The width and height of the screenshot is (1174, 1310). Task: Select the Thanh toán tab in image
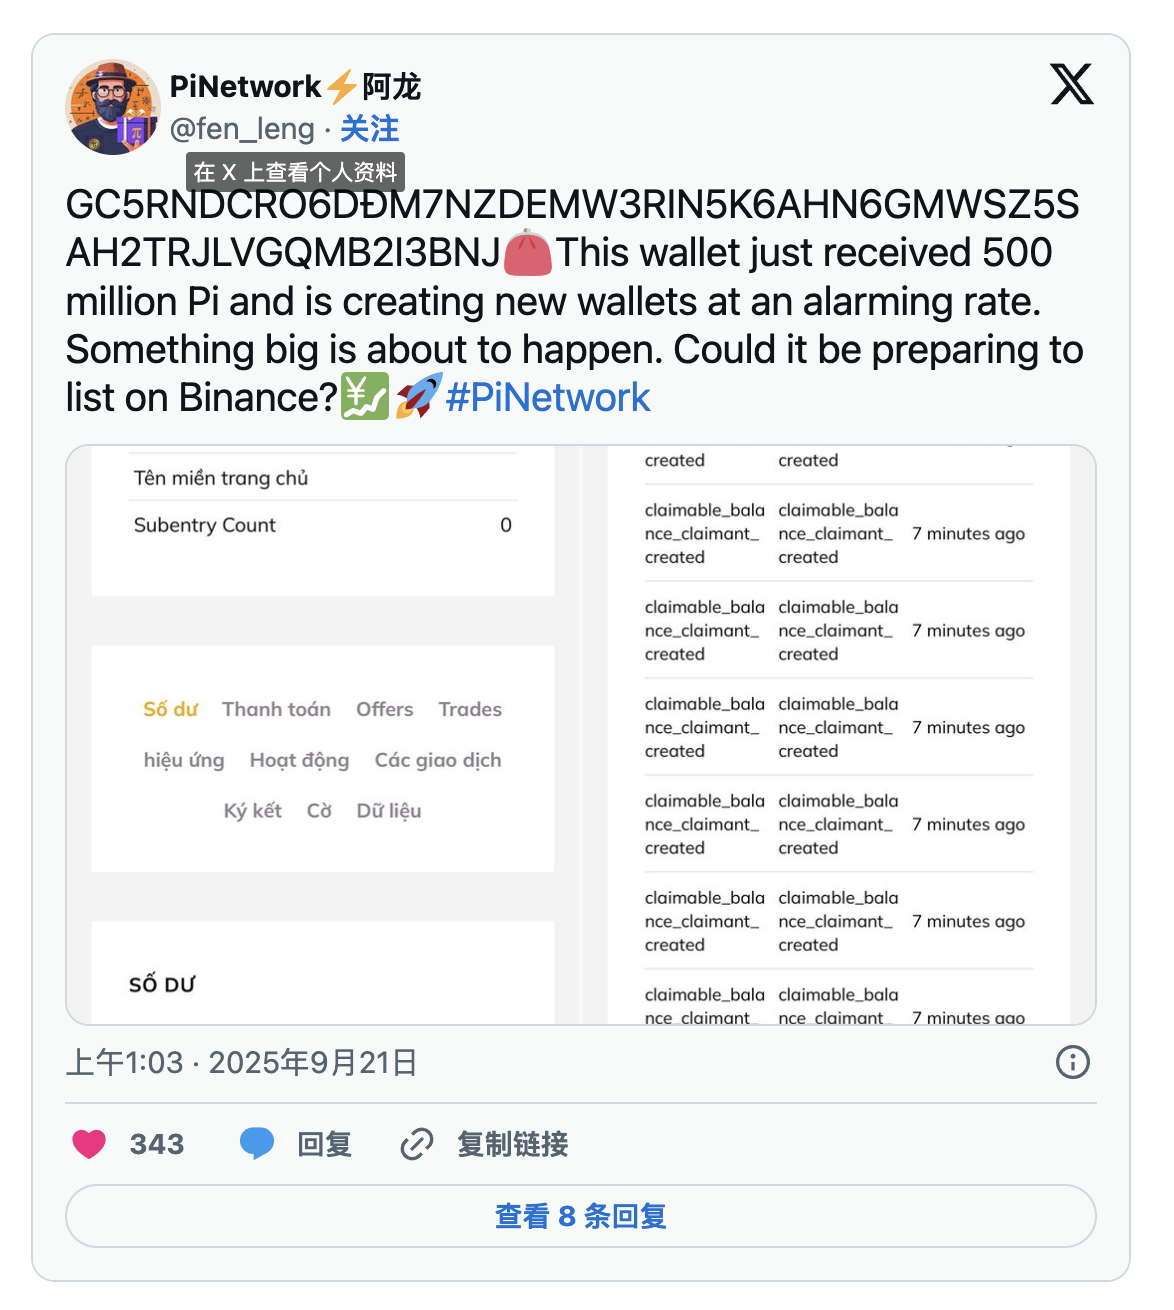[x=276, y=709]
